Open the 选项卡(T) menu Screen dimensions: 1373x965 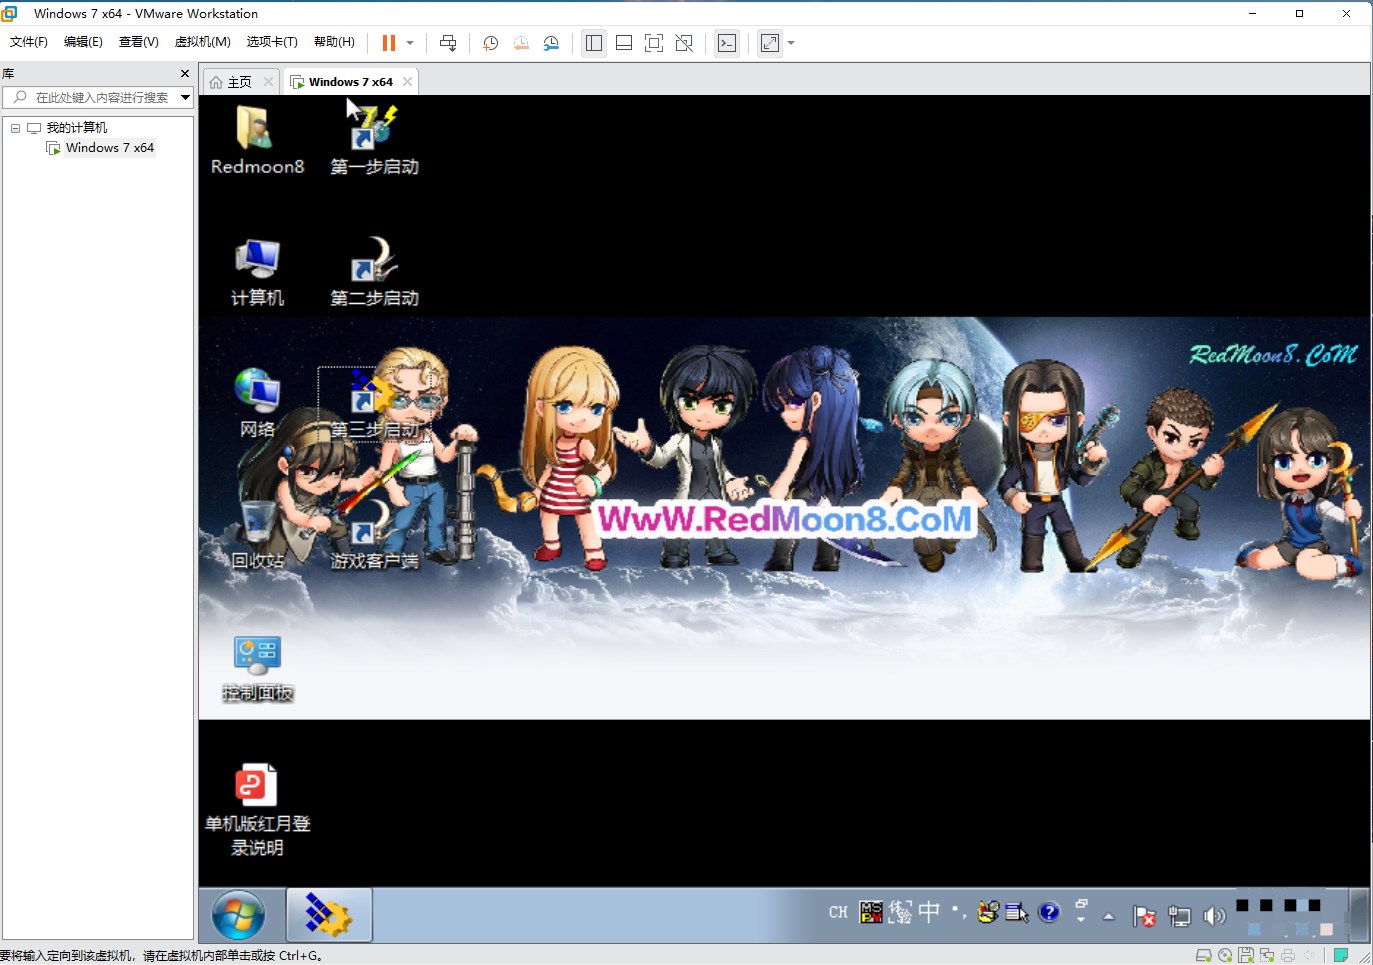pos(272,42)
